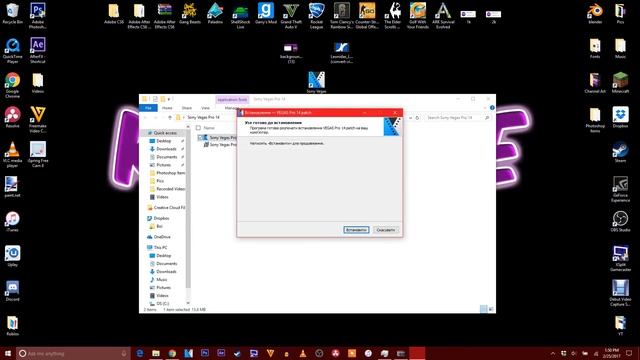
Task: Select the Gang Beasts desktop shortcut
Action: tap(190, 13)
